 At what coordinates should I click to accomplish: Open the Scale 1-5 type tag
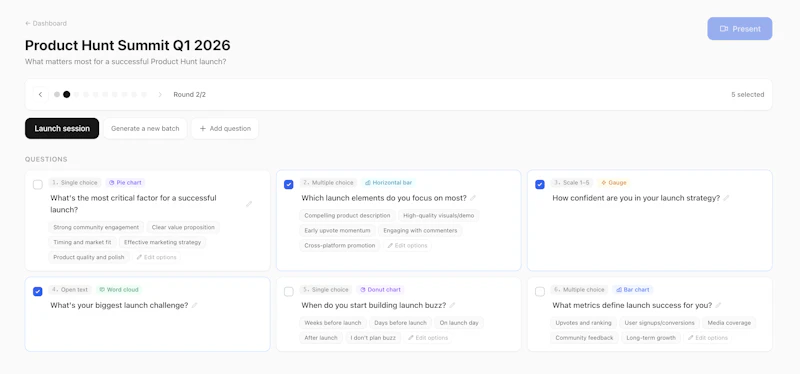(x=572, y=183)
